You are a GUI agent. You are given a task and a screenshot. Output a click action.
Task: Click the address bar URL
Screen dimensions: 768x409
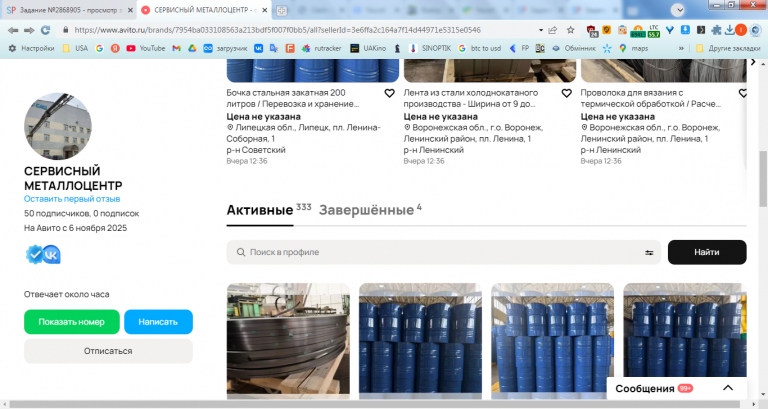277,30
